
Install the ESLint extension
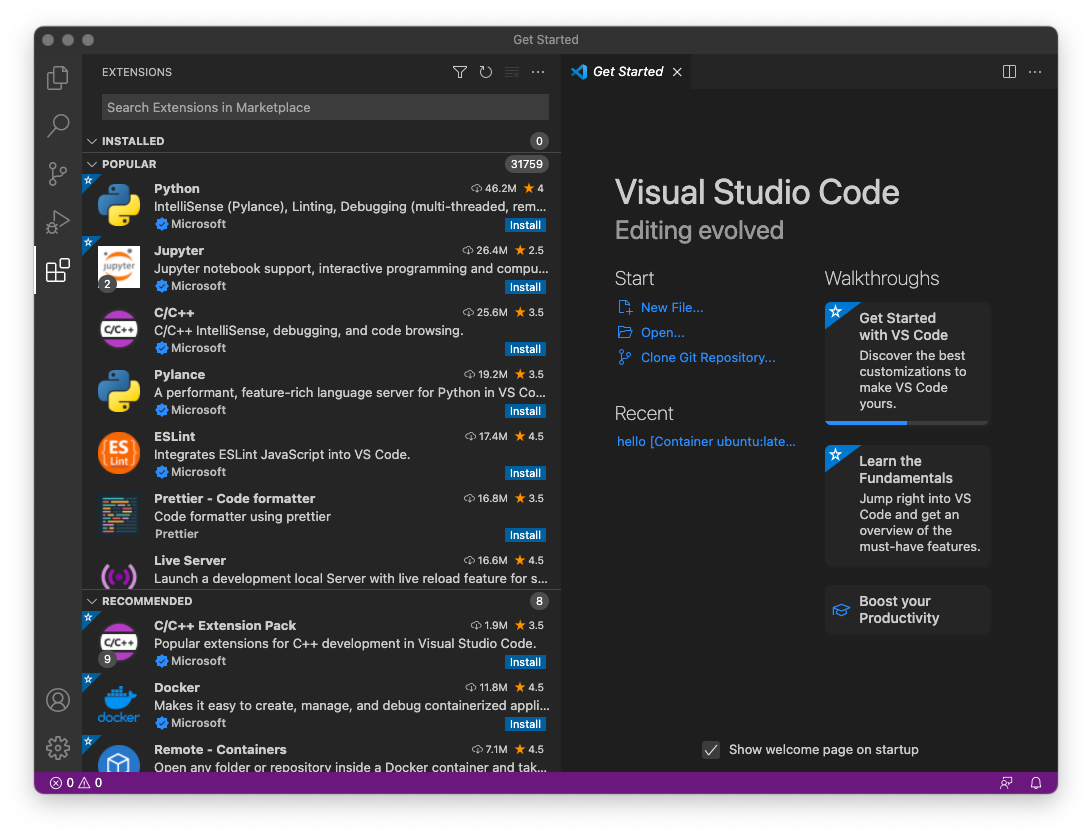tap(525, 473)
